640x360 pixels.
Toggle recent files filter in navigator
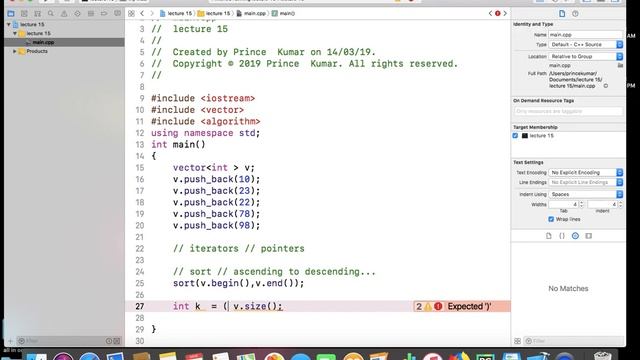point(109,341)
